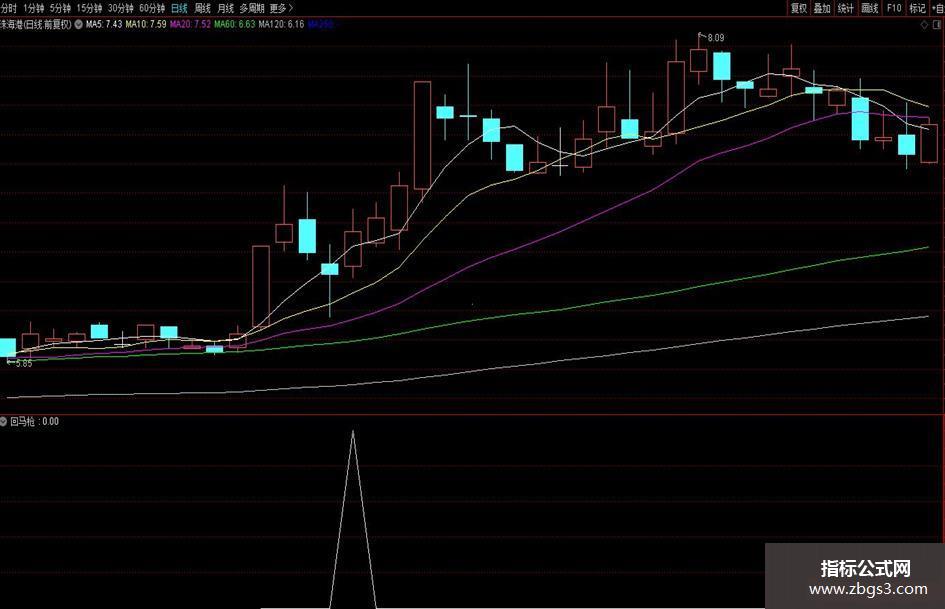This screenshot has width=945, height=609.
Task: Select the 60分钟 period tab
Action: pyautogui.click(x=152, y=8)
